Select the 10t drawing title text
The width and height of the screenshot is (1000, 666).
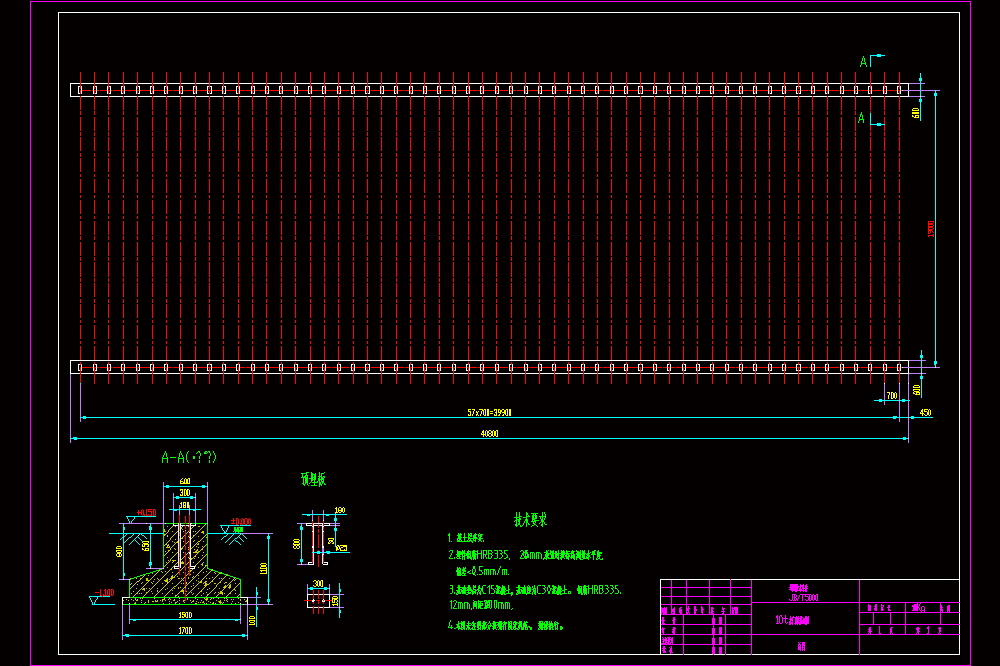pyautogui.click(x=792, y=620)
